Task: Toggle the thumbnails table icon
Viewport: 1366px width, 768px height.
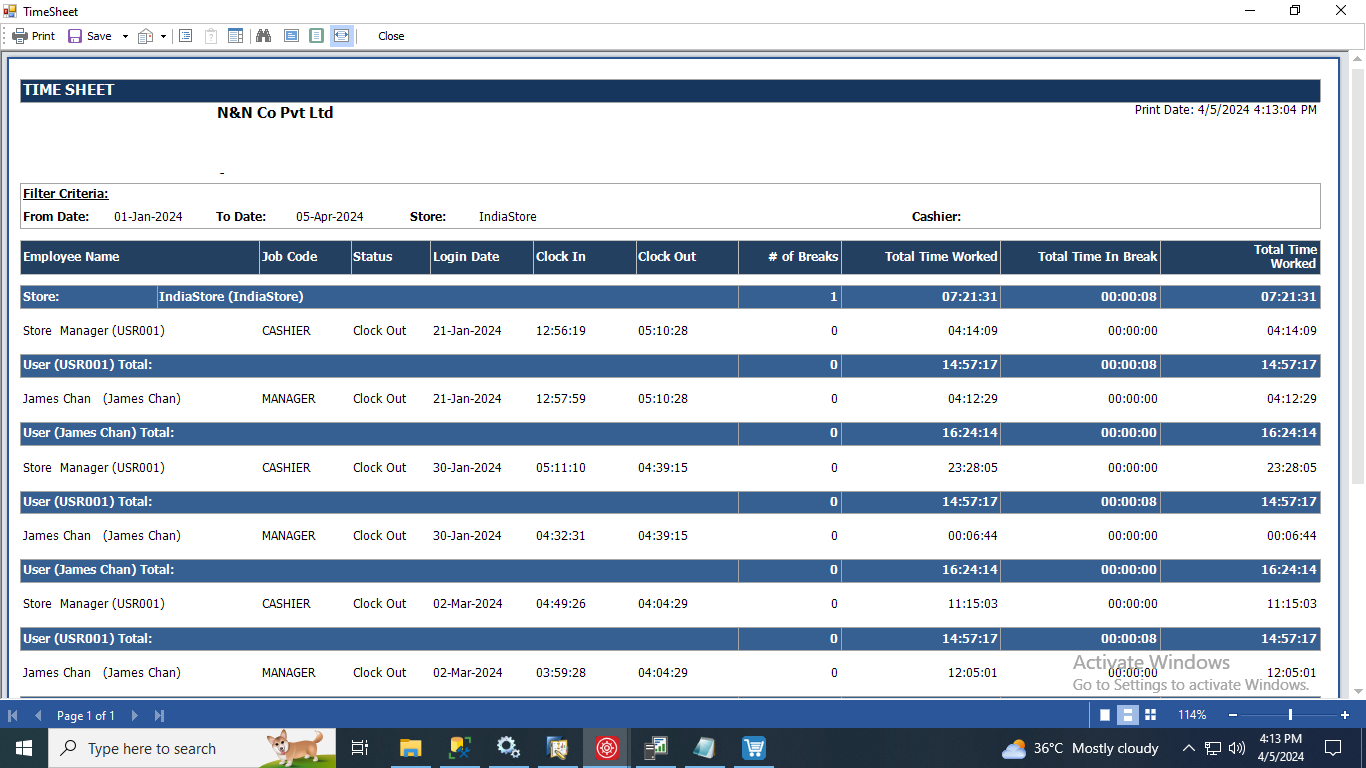Action: point(236,36)
